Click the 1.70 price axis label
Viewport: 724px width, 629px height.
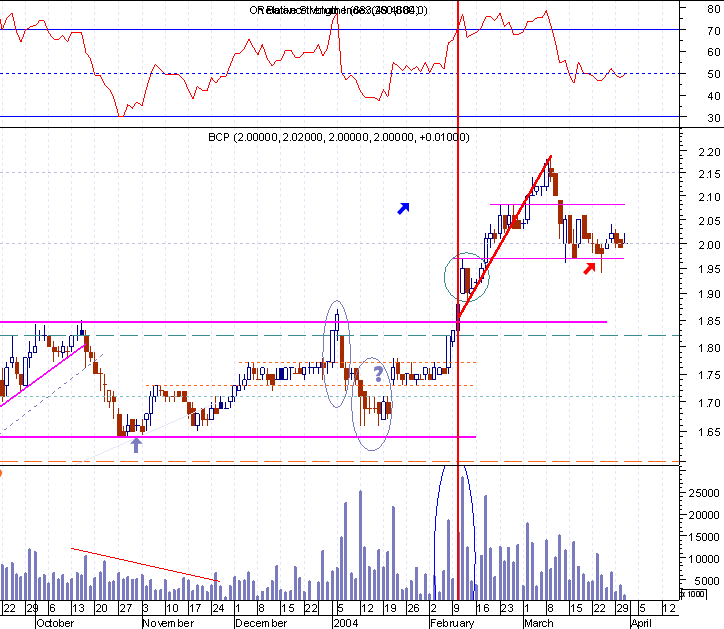[x=709, y=403]
